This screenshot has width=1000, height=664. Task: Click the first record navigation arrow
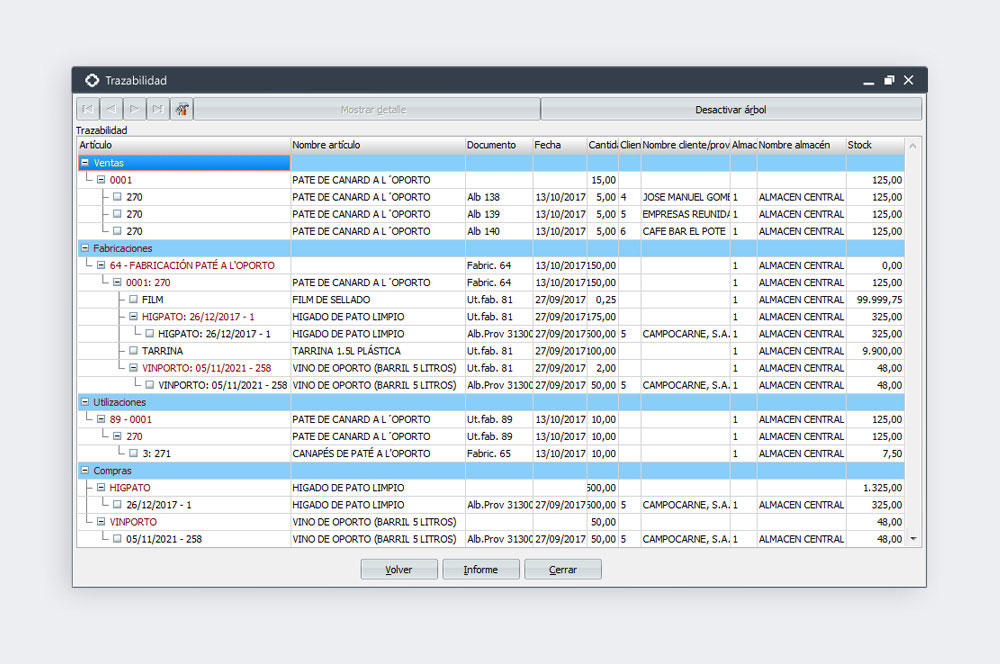click(x=88, y=109)
